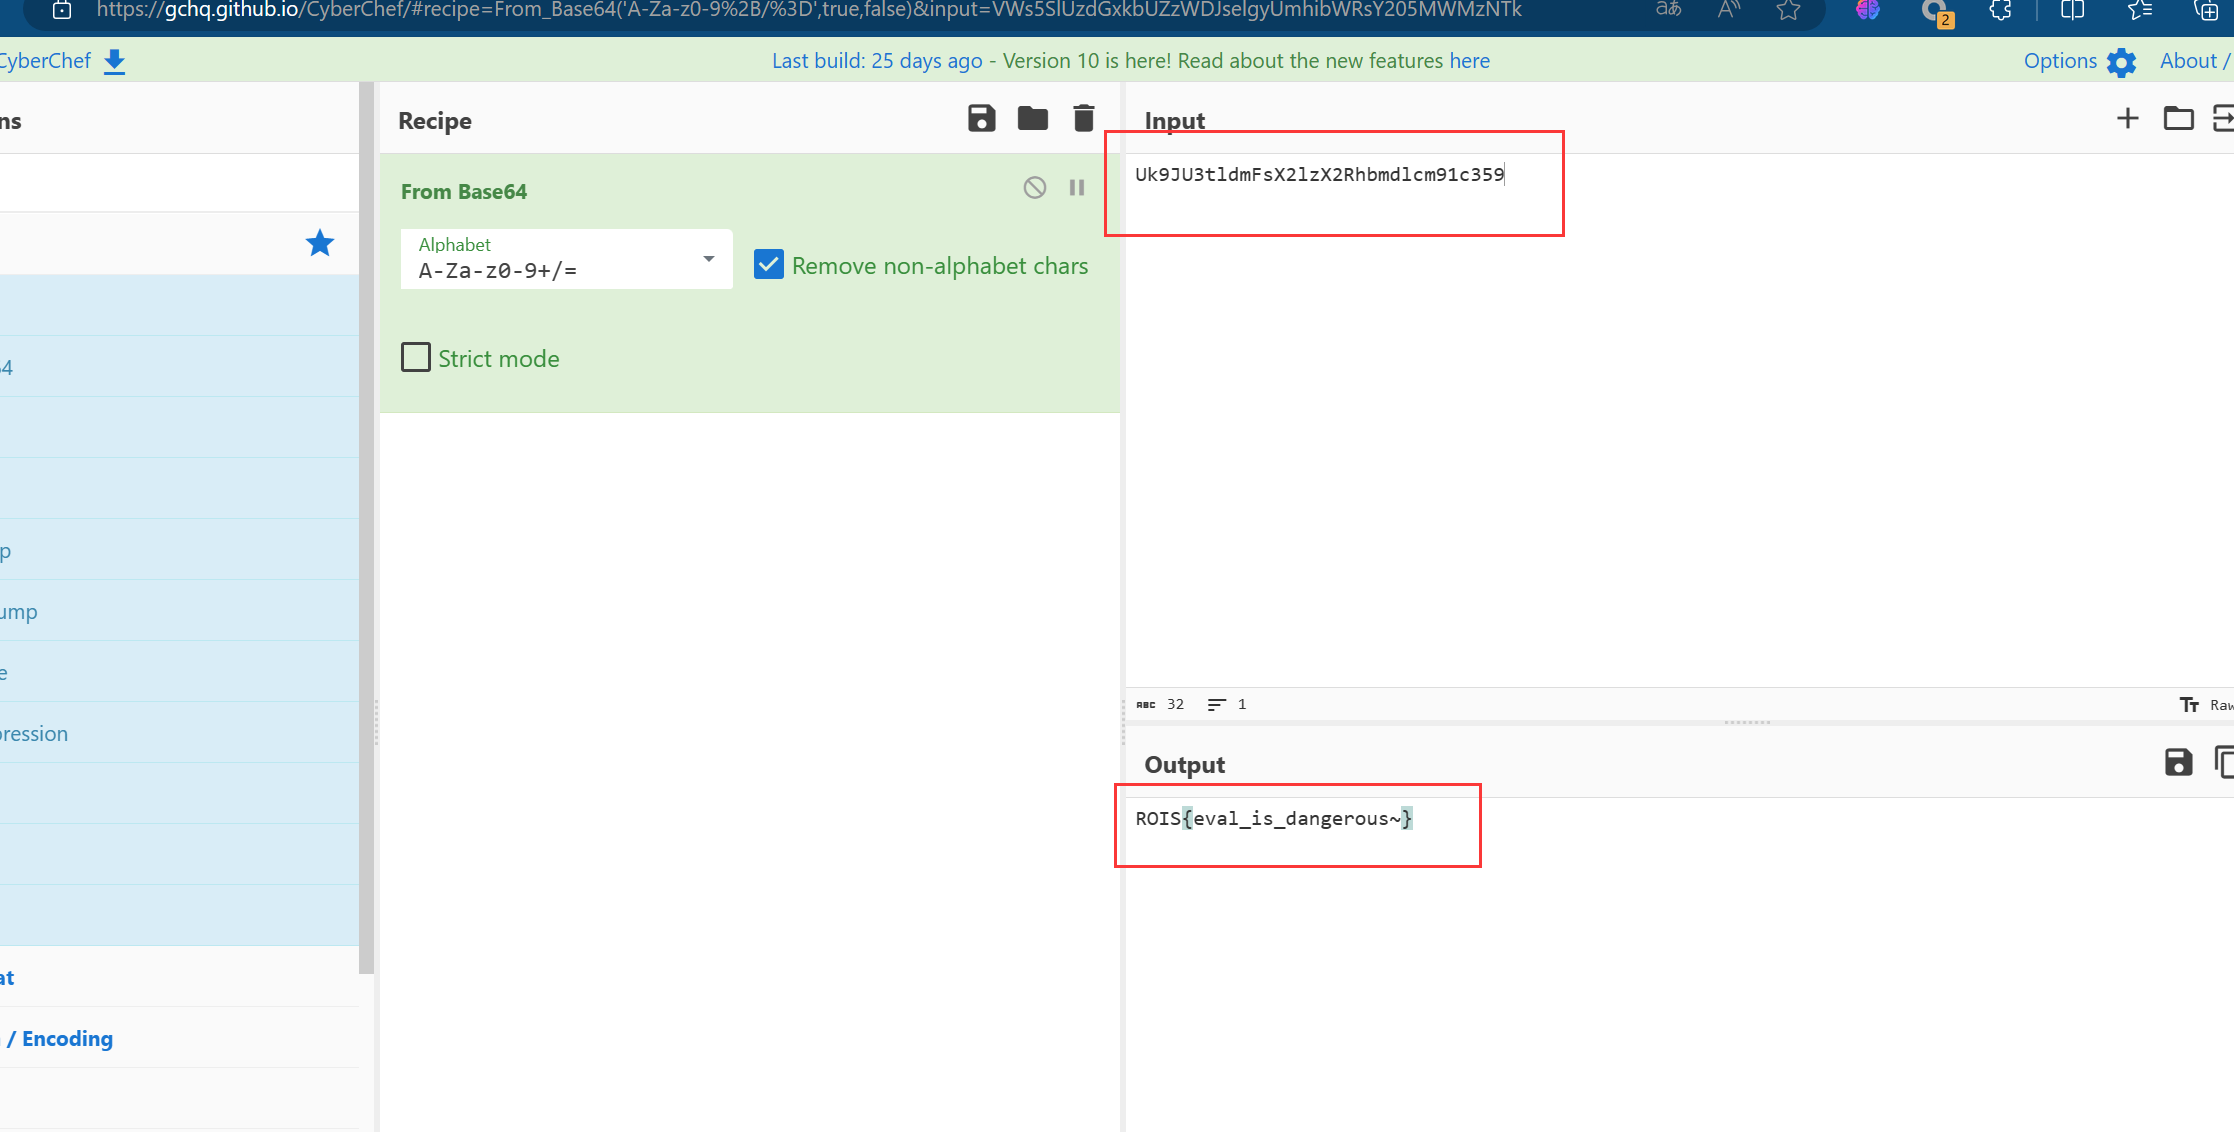This screenshot has height=1132, width=2234.
Task: Download CyberChef via arrow icon
Action: pyautogui.click(x=115, y=61)
